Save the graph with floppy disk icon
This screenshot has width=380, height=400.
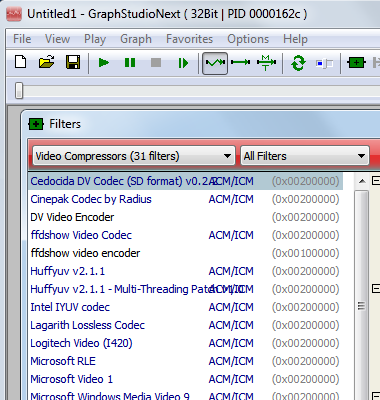[x=73, y=62]
